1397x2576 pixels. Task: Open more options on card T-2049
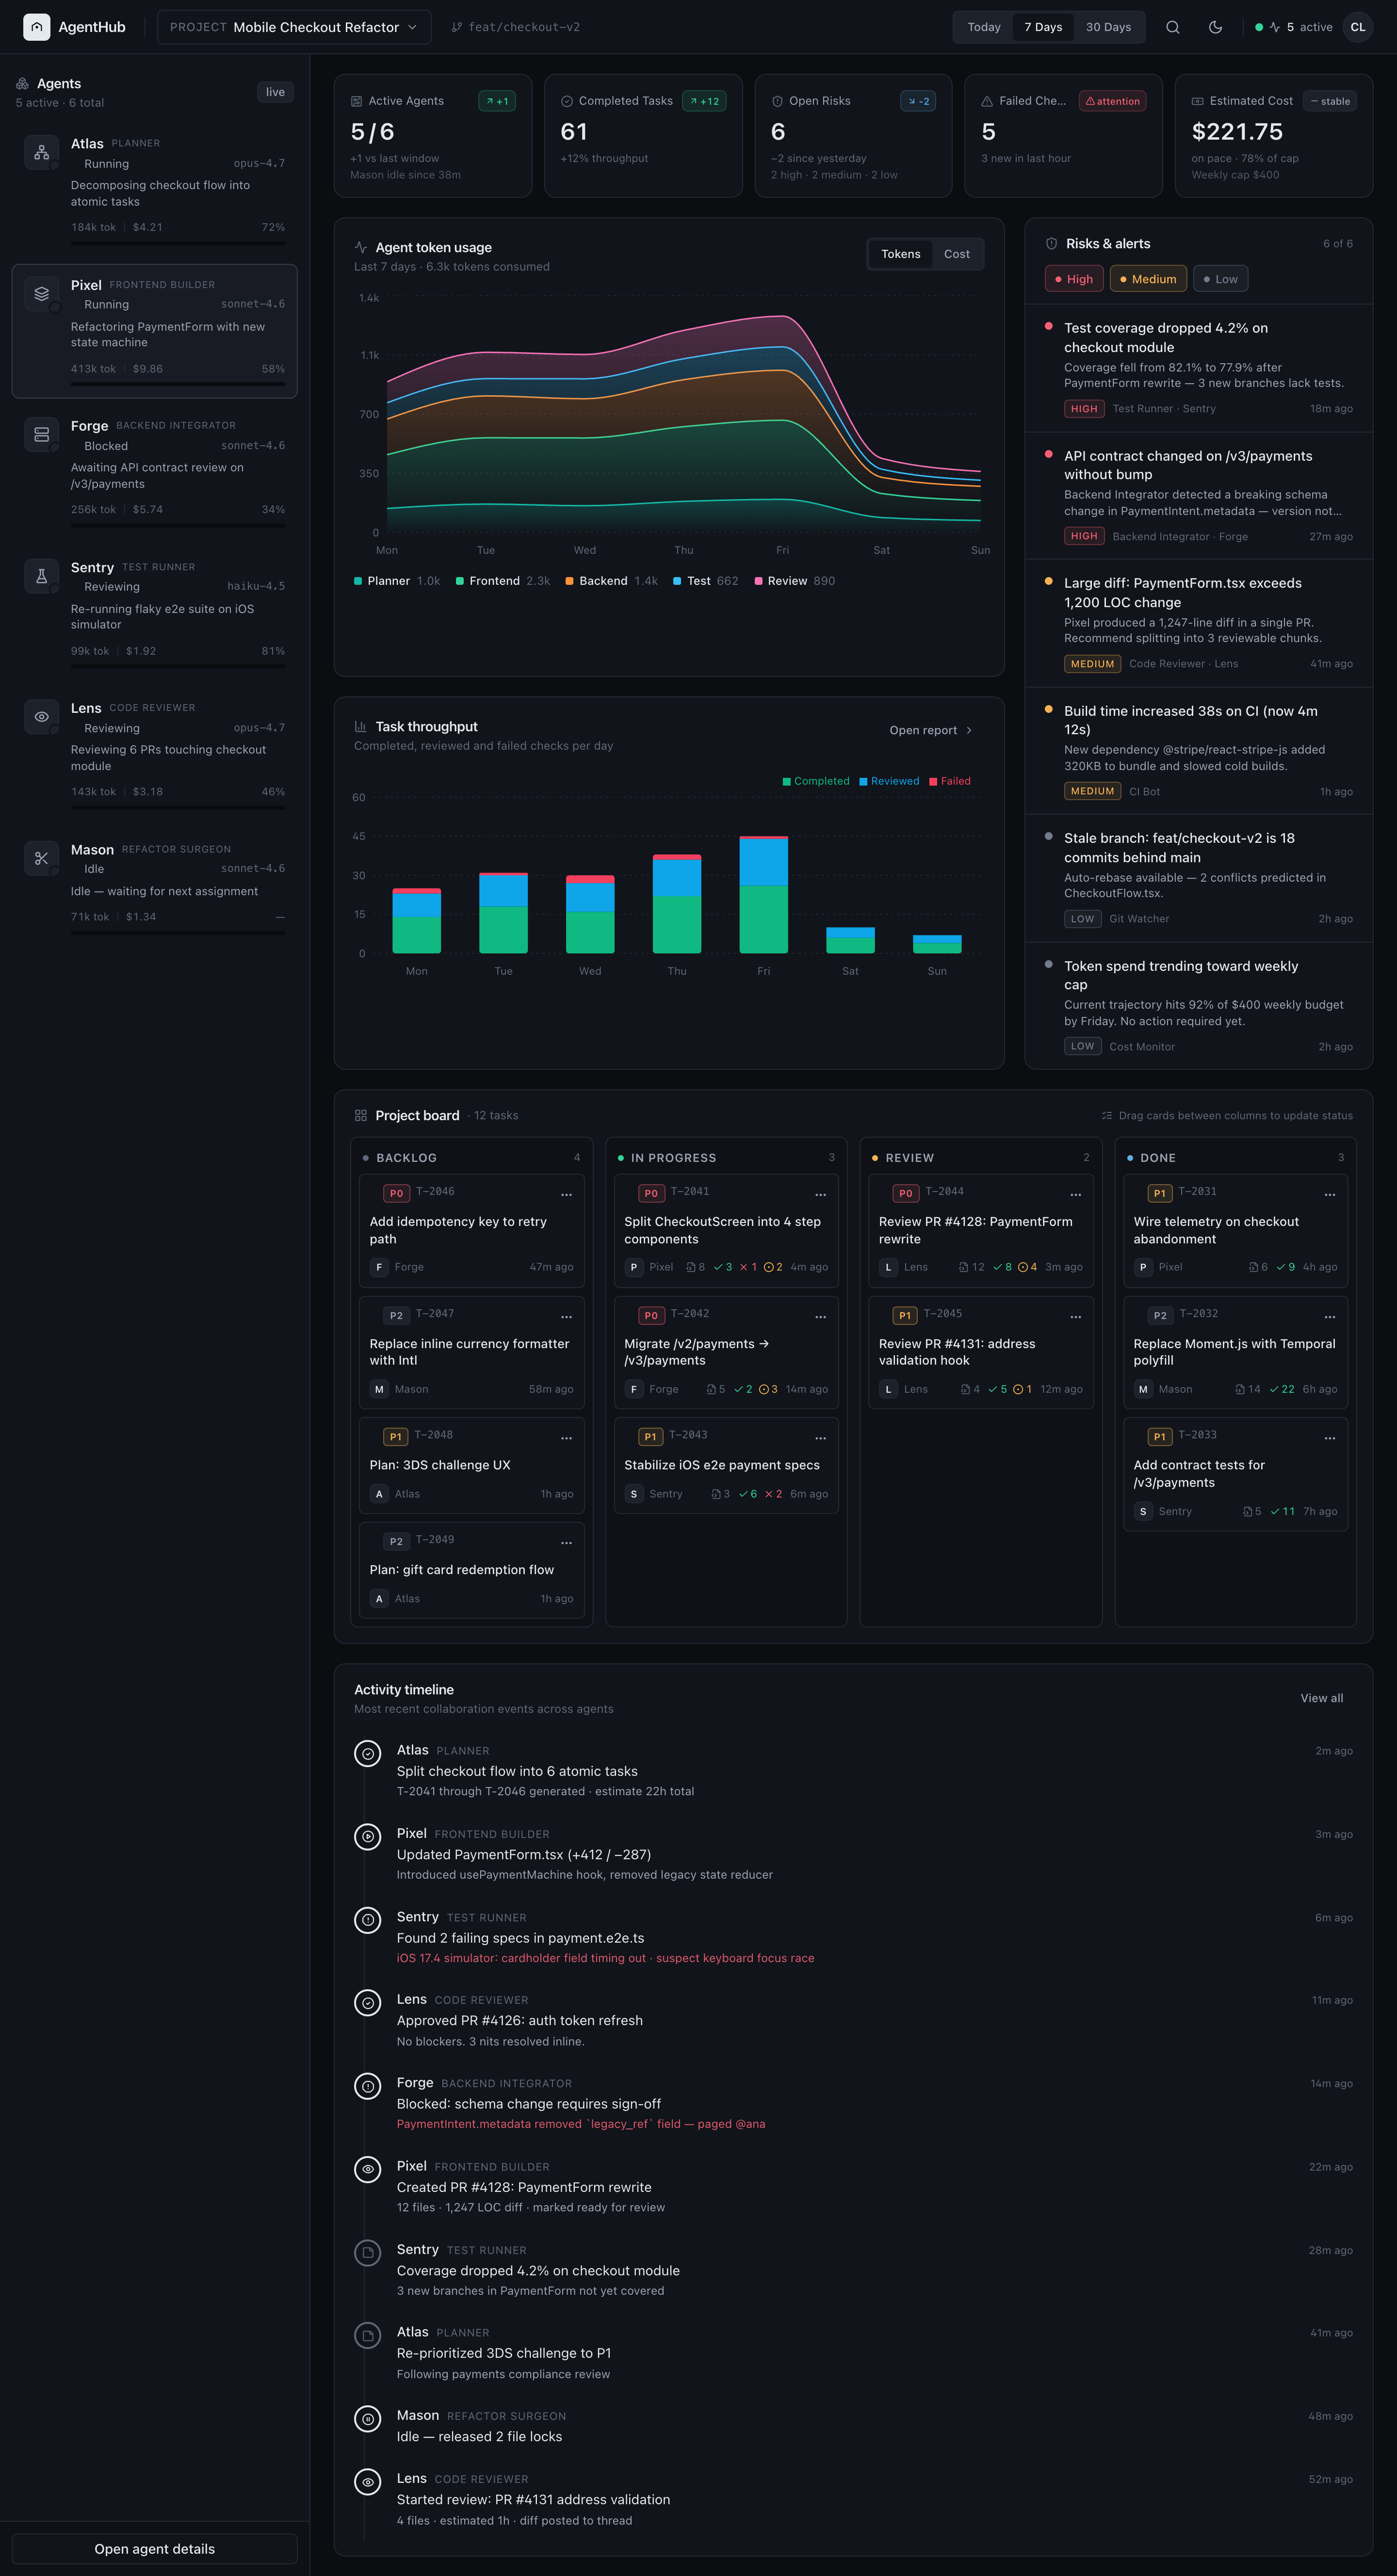point(566,1542)
